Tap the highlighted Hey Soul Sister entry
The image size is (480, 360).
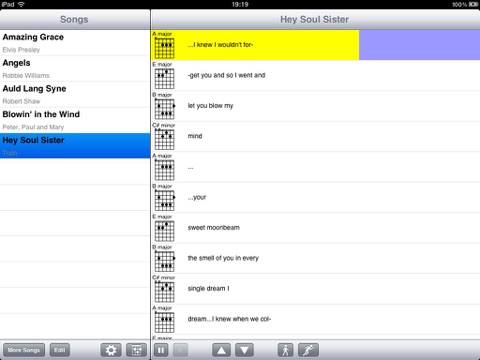(x=75, y=146)
